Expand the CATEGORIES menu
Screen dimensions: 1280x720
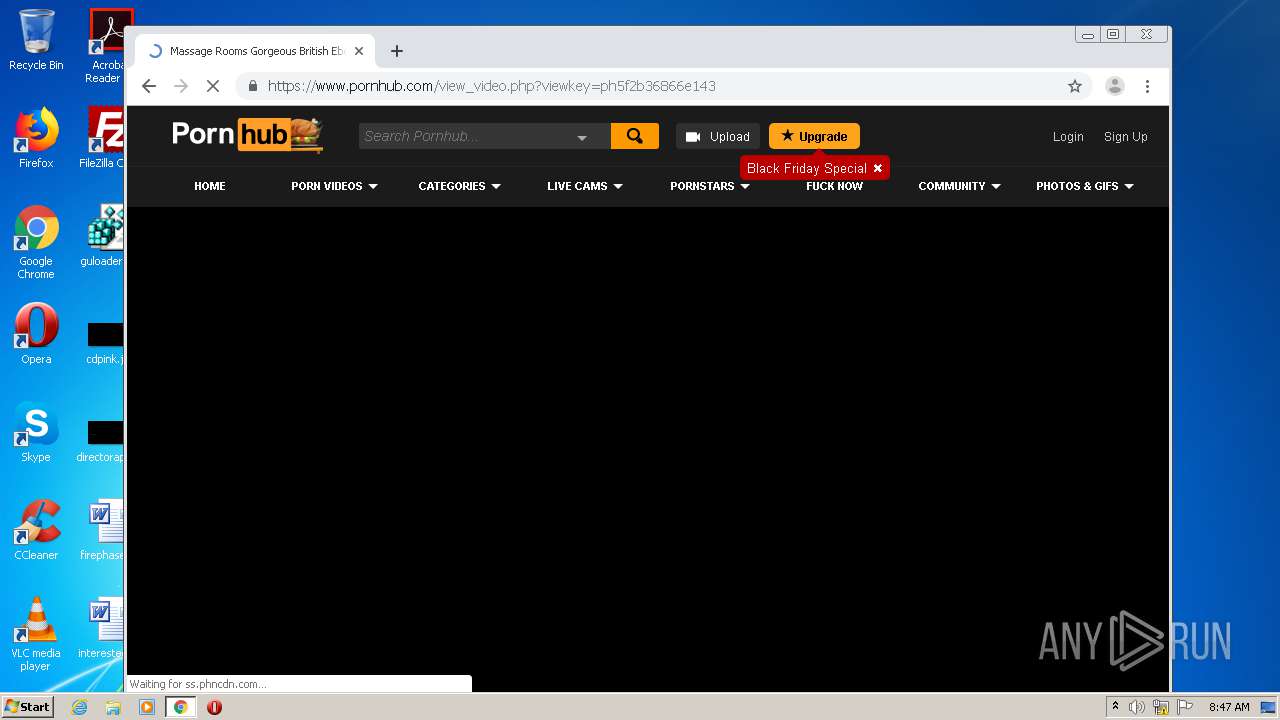point(459,186)
